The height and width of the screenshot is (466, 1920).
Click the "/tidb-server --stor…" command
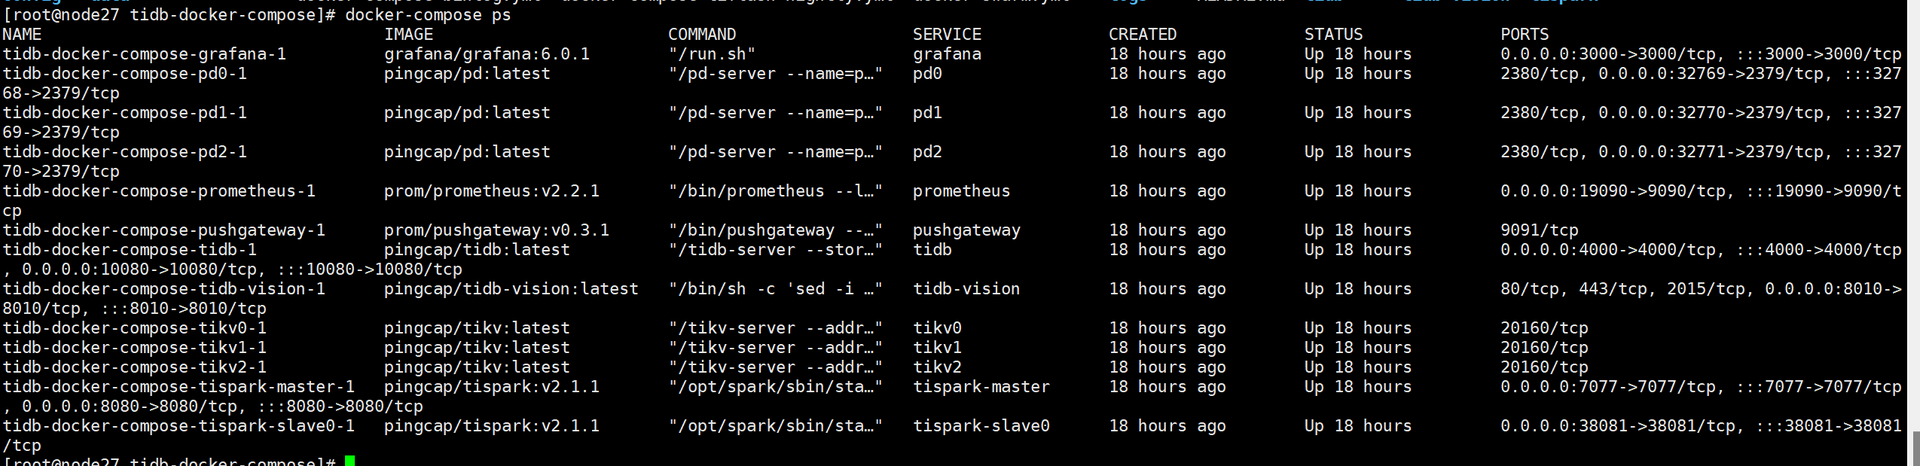pos(776,250)
